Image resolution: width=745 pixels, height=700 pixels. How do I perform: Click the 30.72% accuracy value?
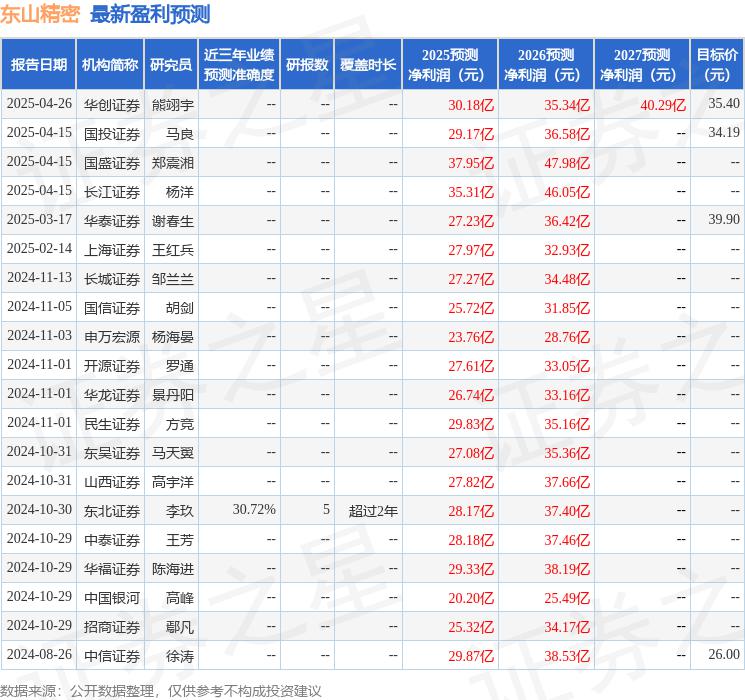coord(254,509)
